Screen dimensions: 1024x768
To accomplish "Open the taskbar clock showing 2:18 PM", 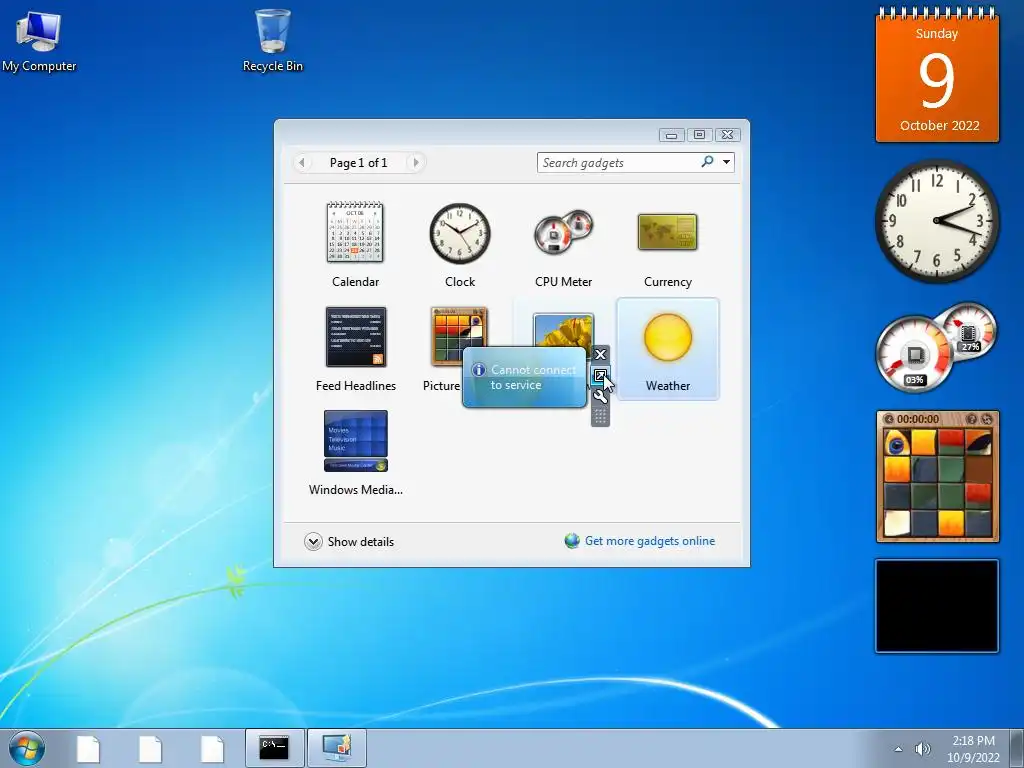I will coord(973,749).
